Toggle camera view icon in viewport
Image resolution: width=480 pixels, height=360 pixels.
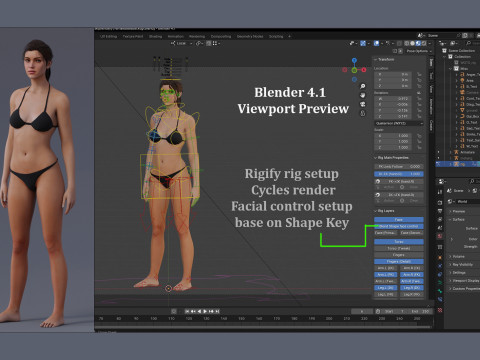(363, 104)
